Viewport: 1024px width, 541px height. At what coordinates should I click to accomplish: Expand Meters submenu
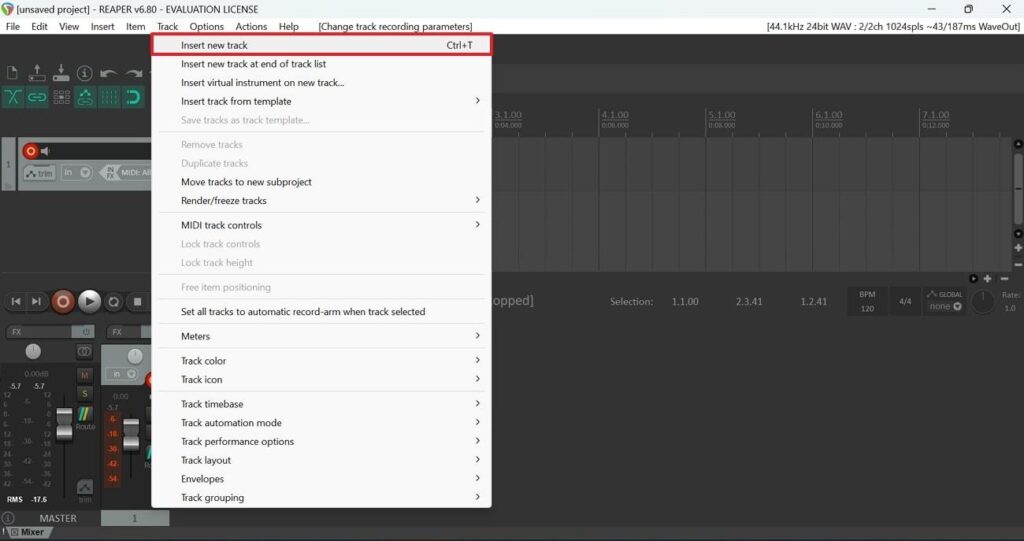coord(321,336)
